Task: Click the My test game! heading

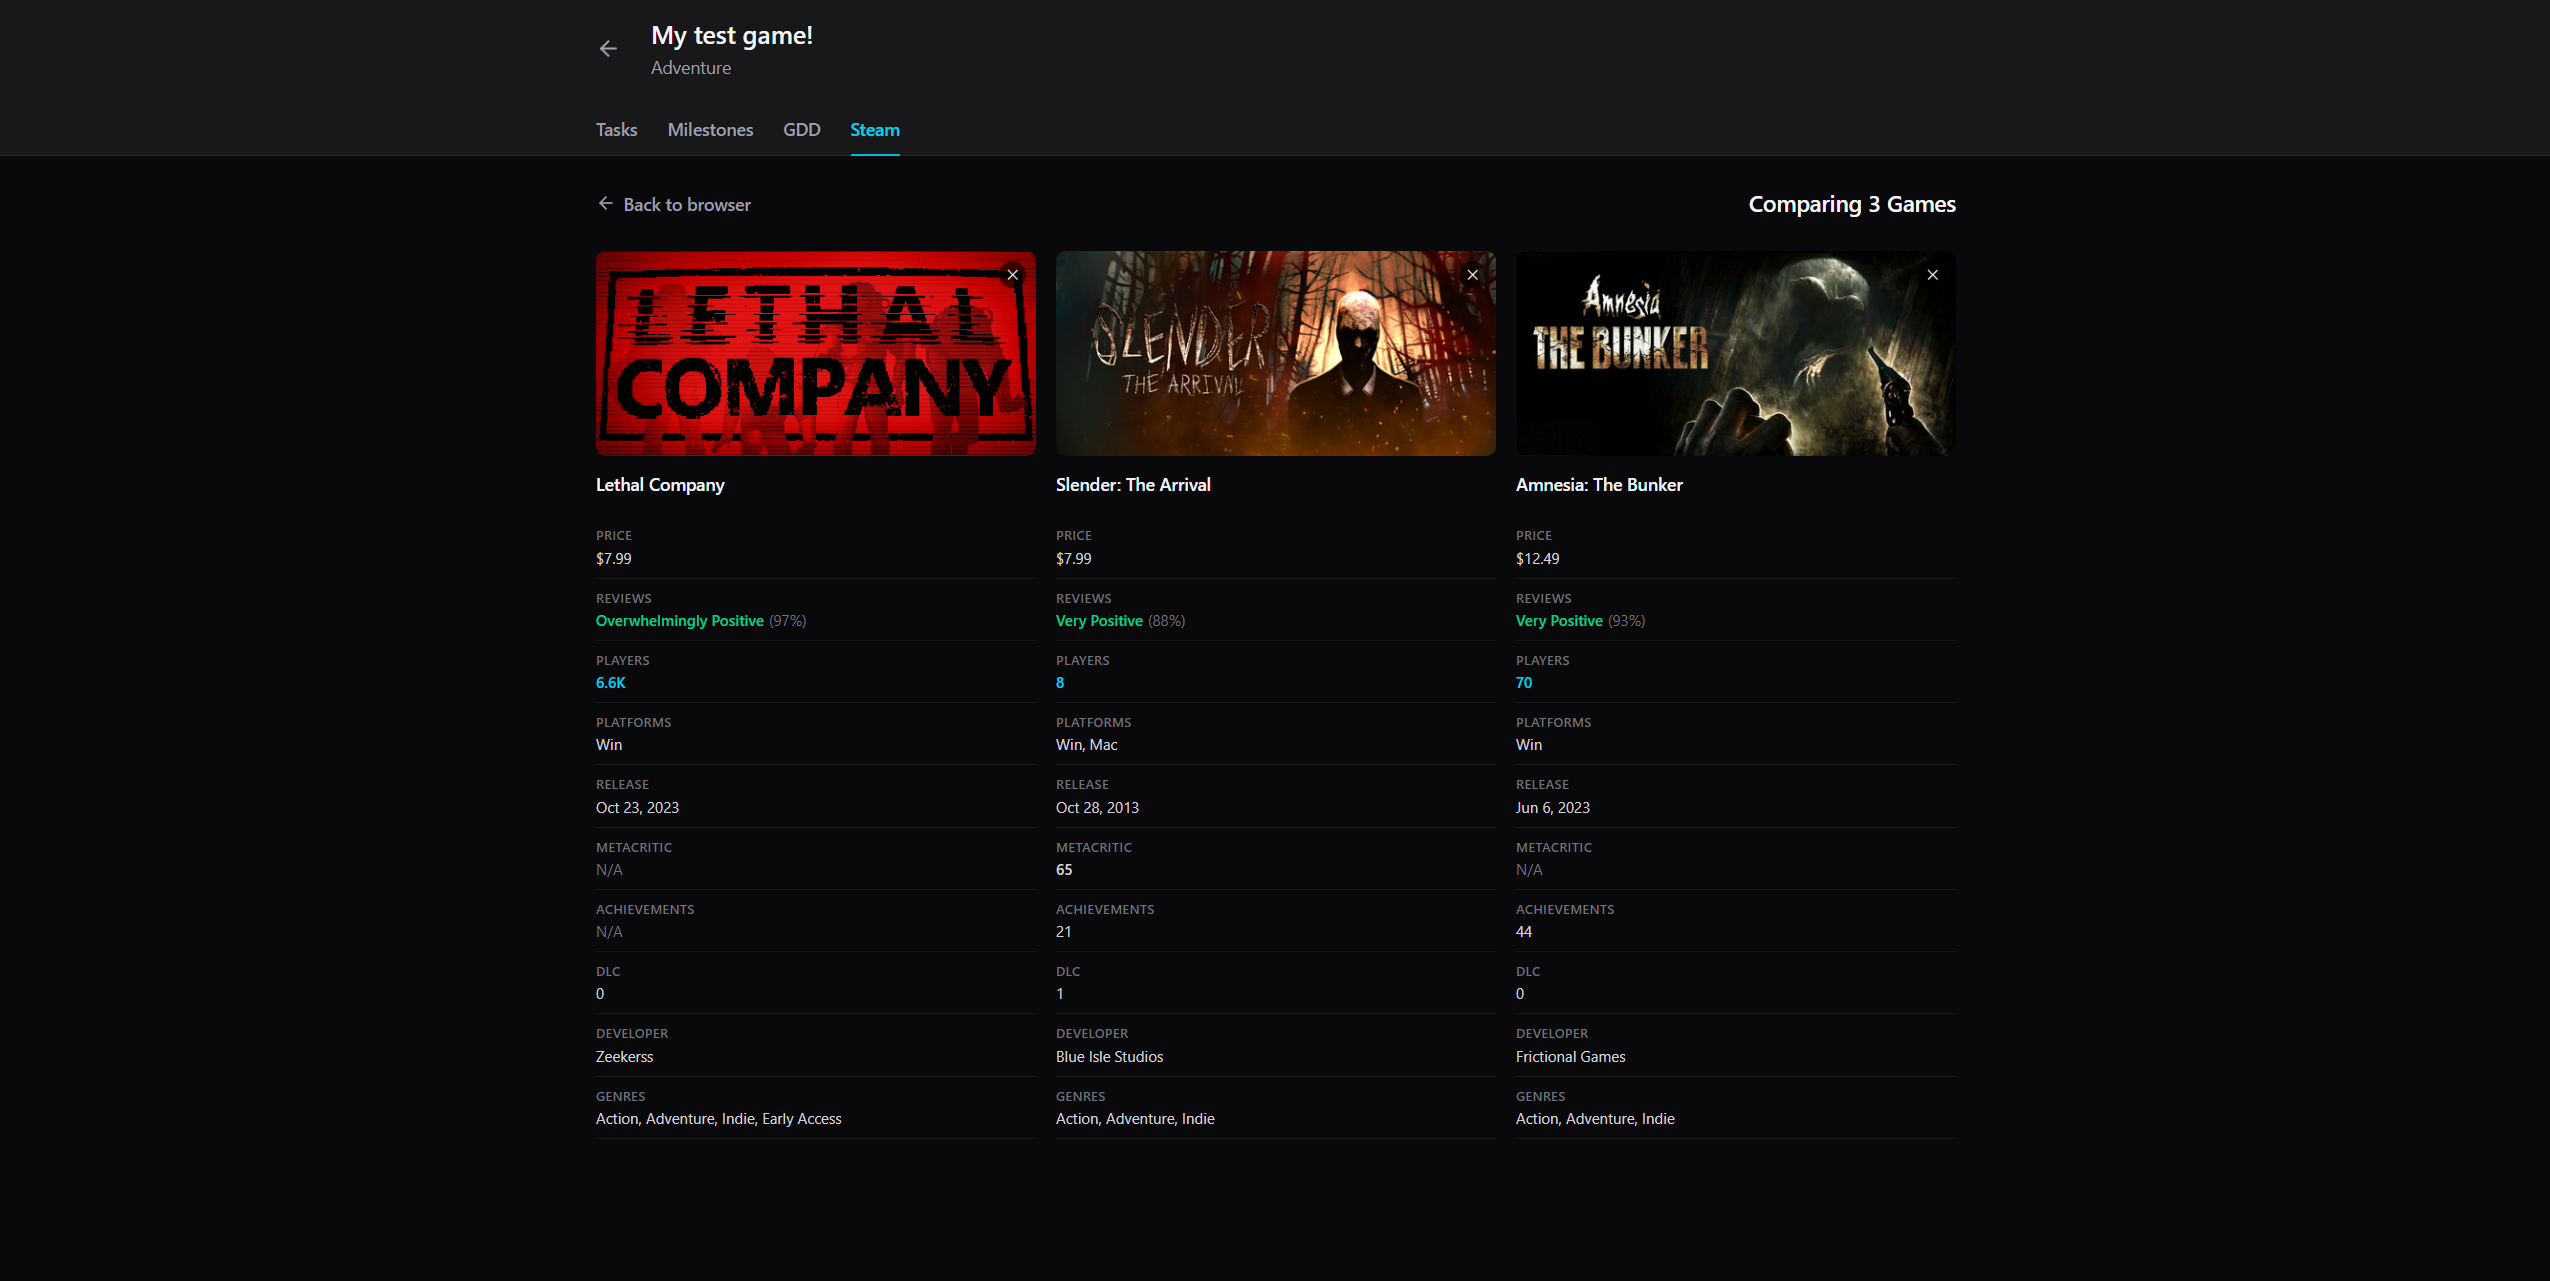Action: [x=732, y=36]
